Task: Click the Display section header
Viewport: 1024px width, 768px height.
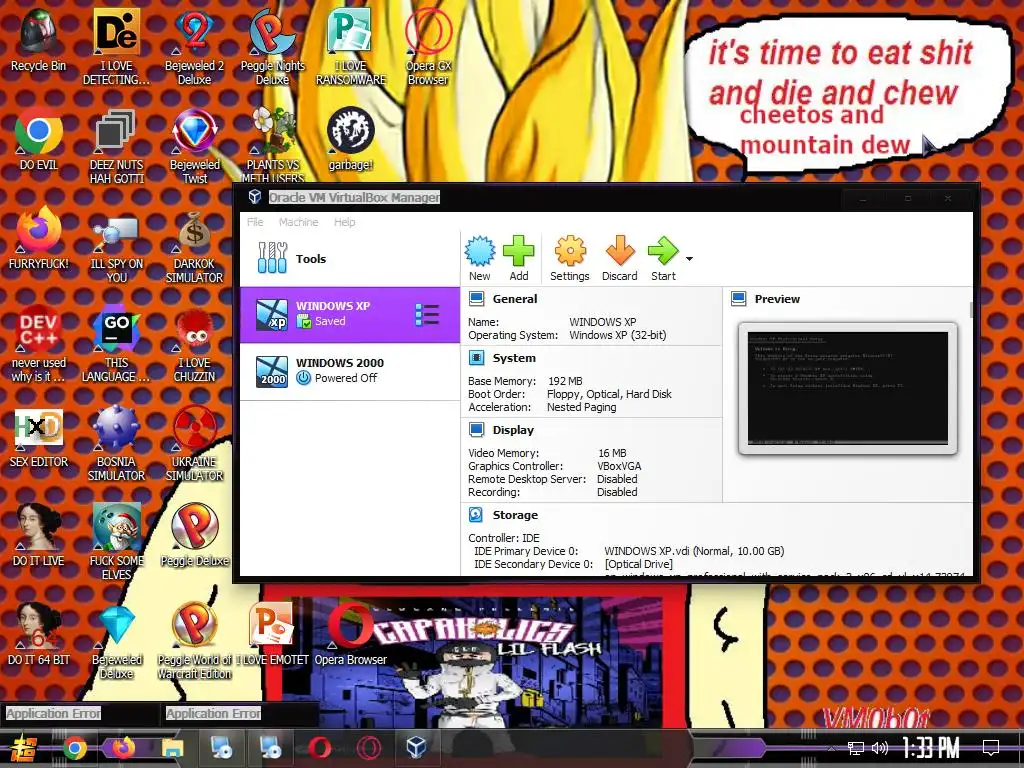Action: pos(513,430)
